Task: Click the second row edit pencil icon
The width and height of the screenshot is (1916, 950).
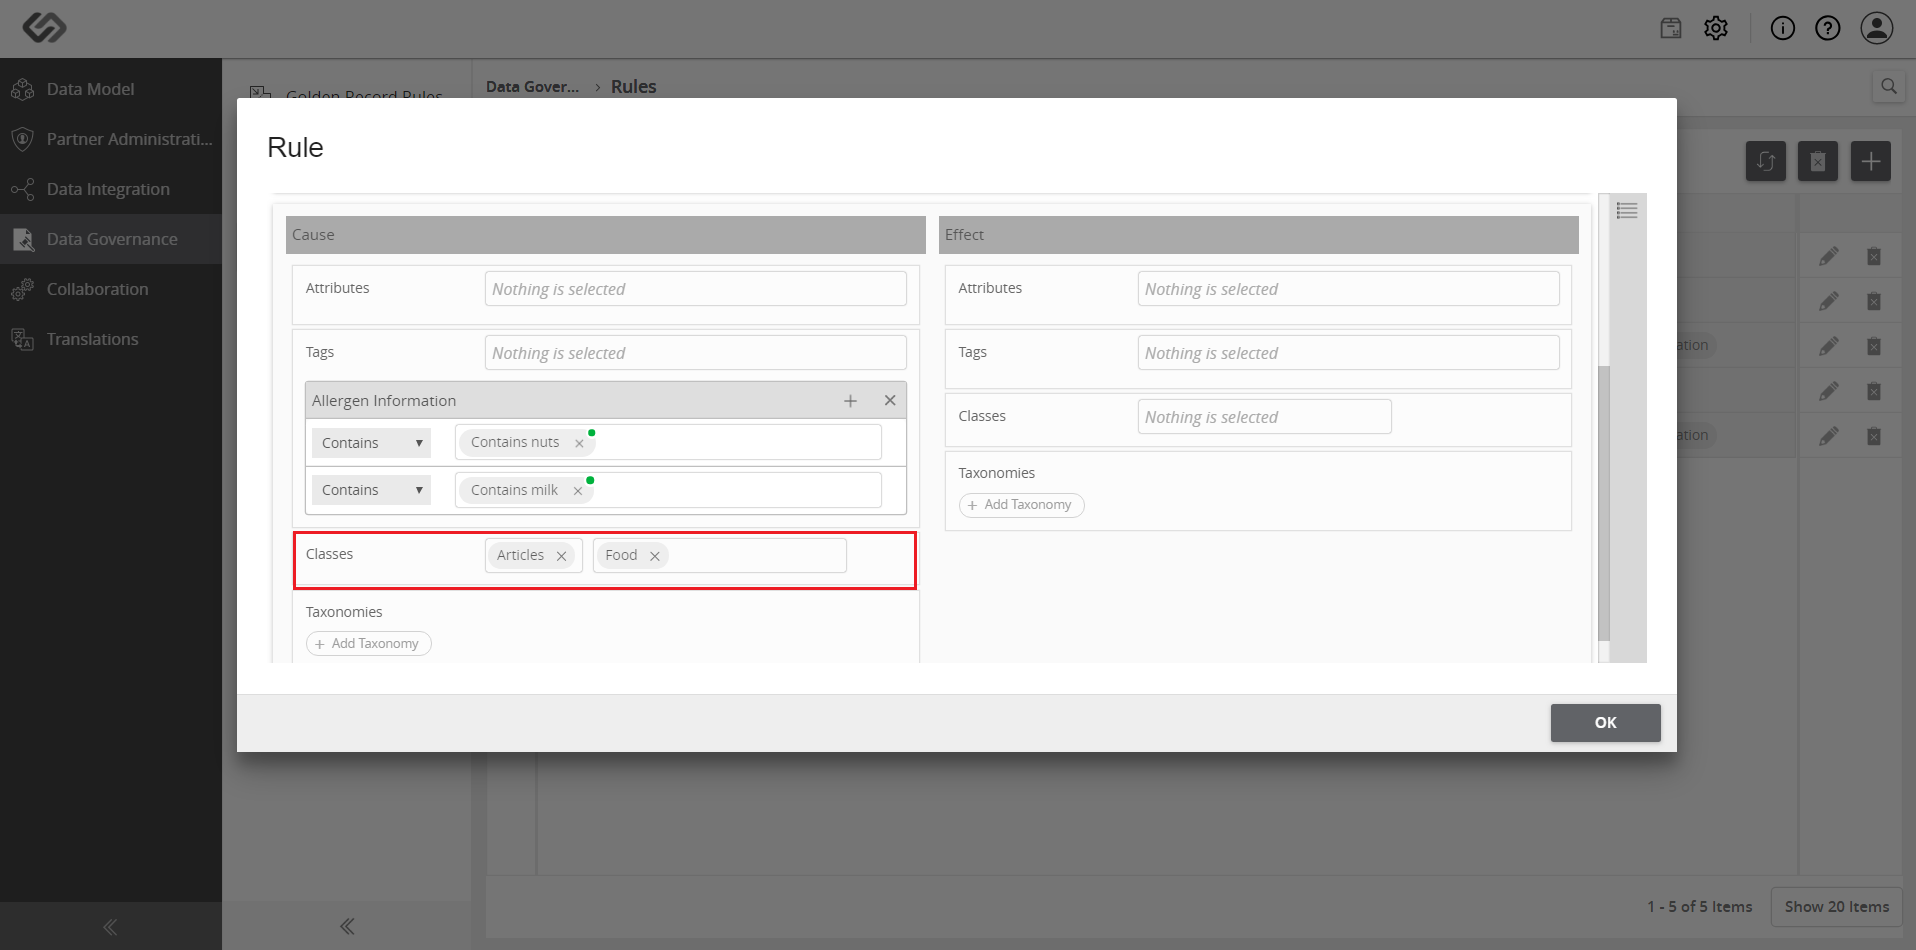Action: coord(1828,301)
